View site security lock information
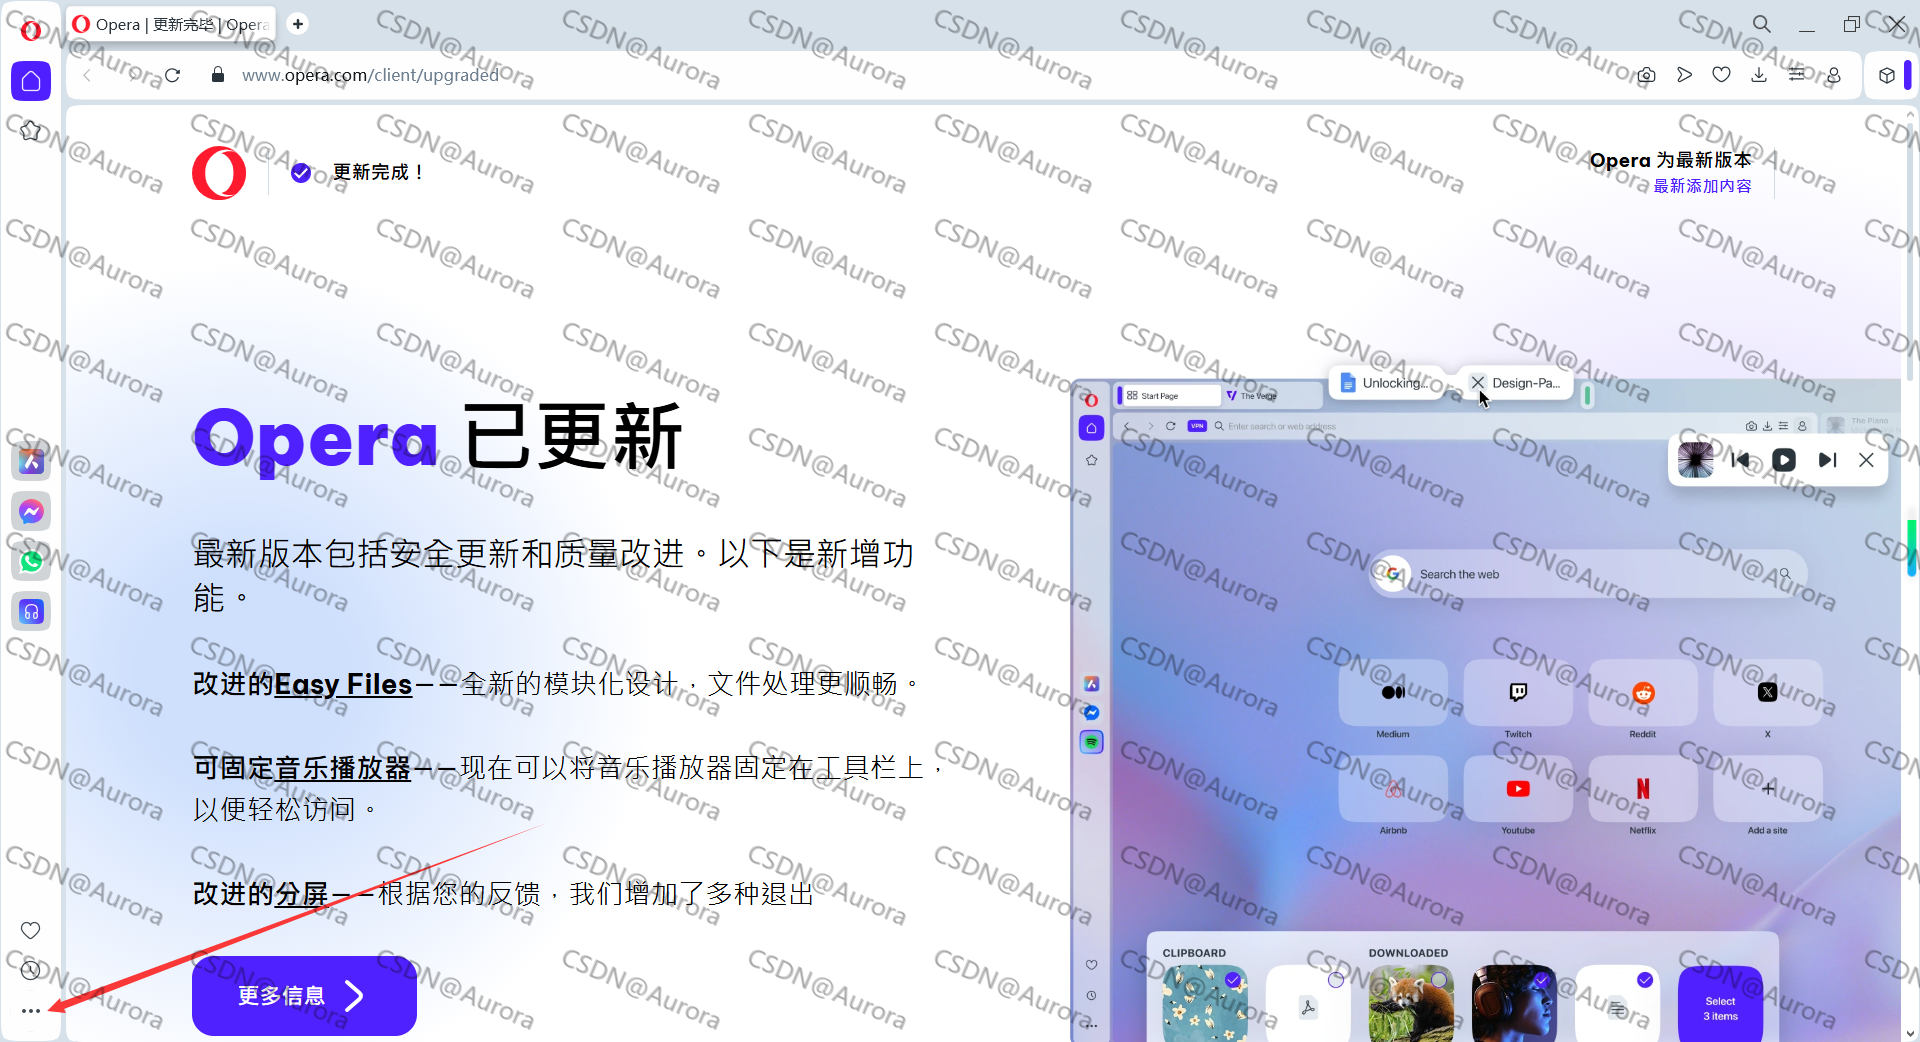 pos(218,75)
